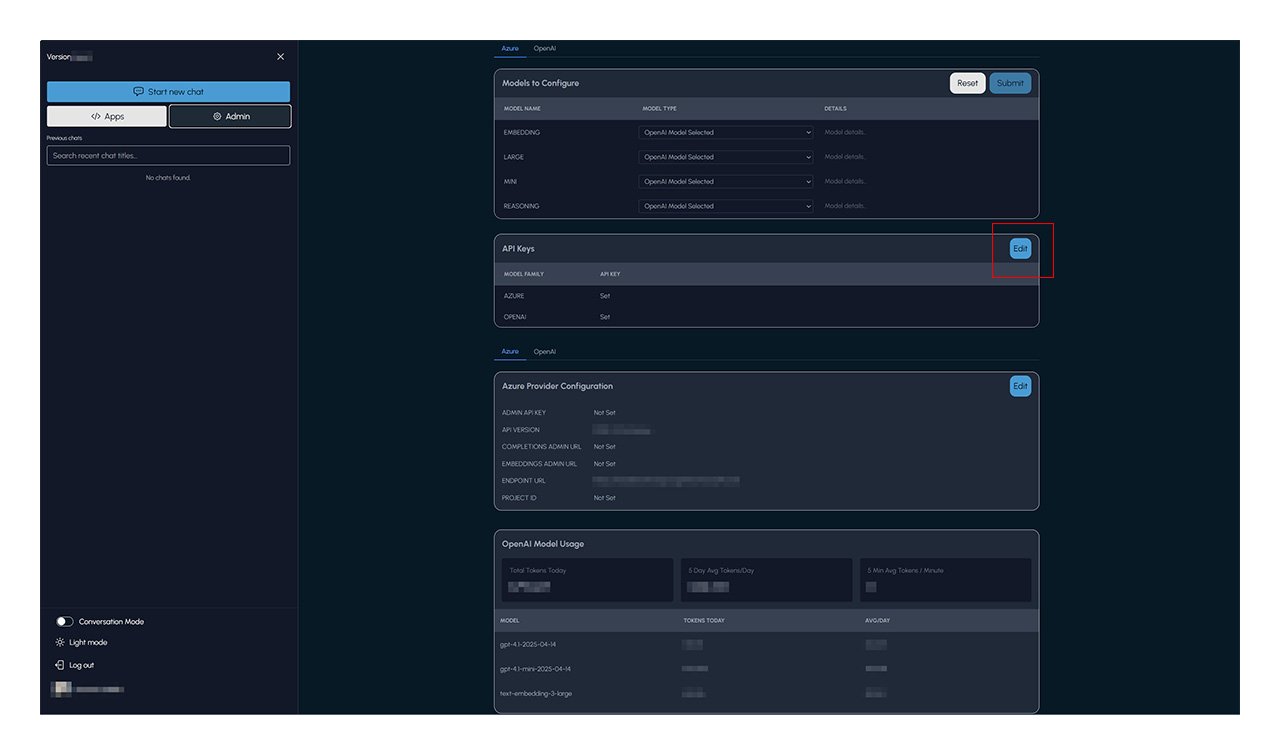Toggle Conversation Mode switch
The width and height of the screenshot is (1280, 755).
pos(65,622)
